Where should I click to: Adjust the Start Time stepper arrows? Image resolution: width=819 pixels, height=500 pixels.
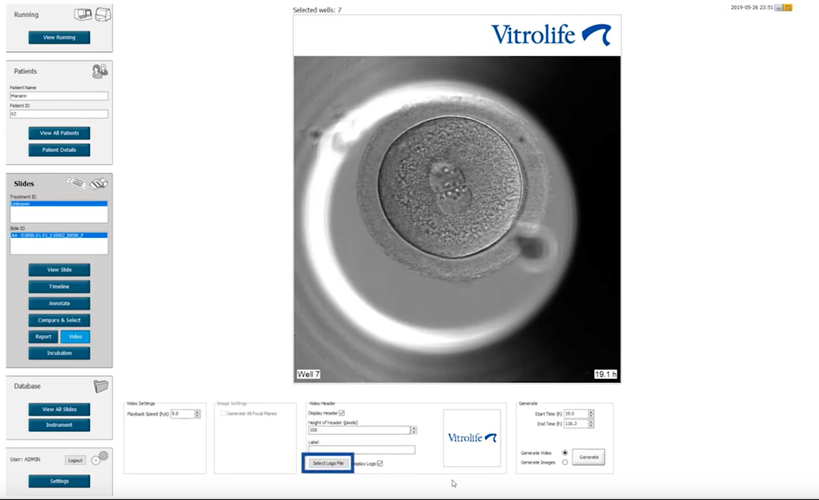click(x=591, y=413)
